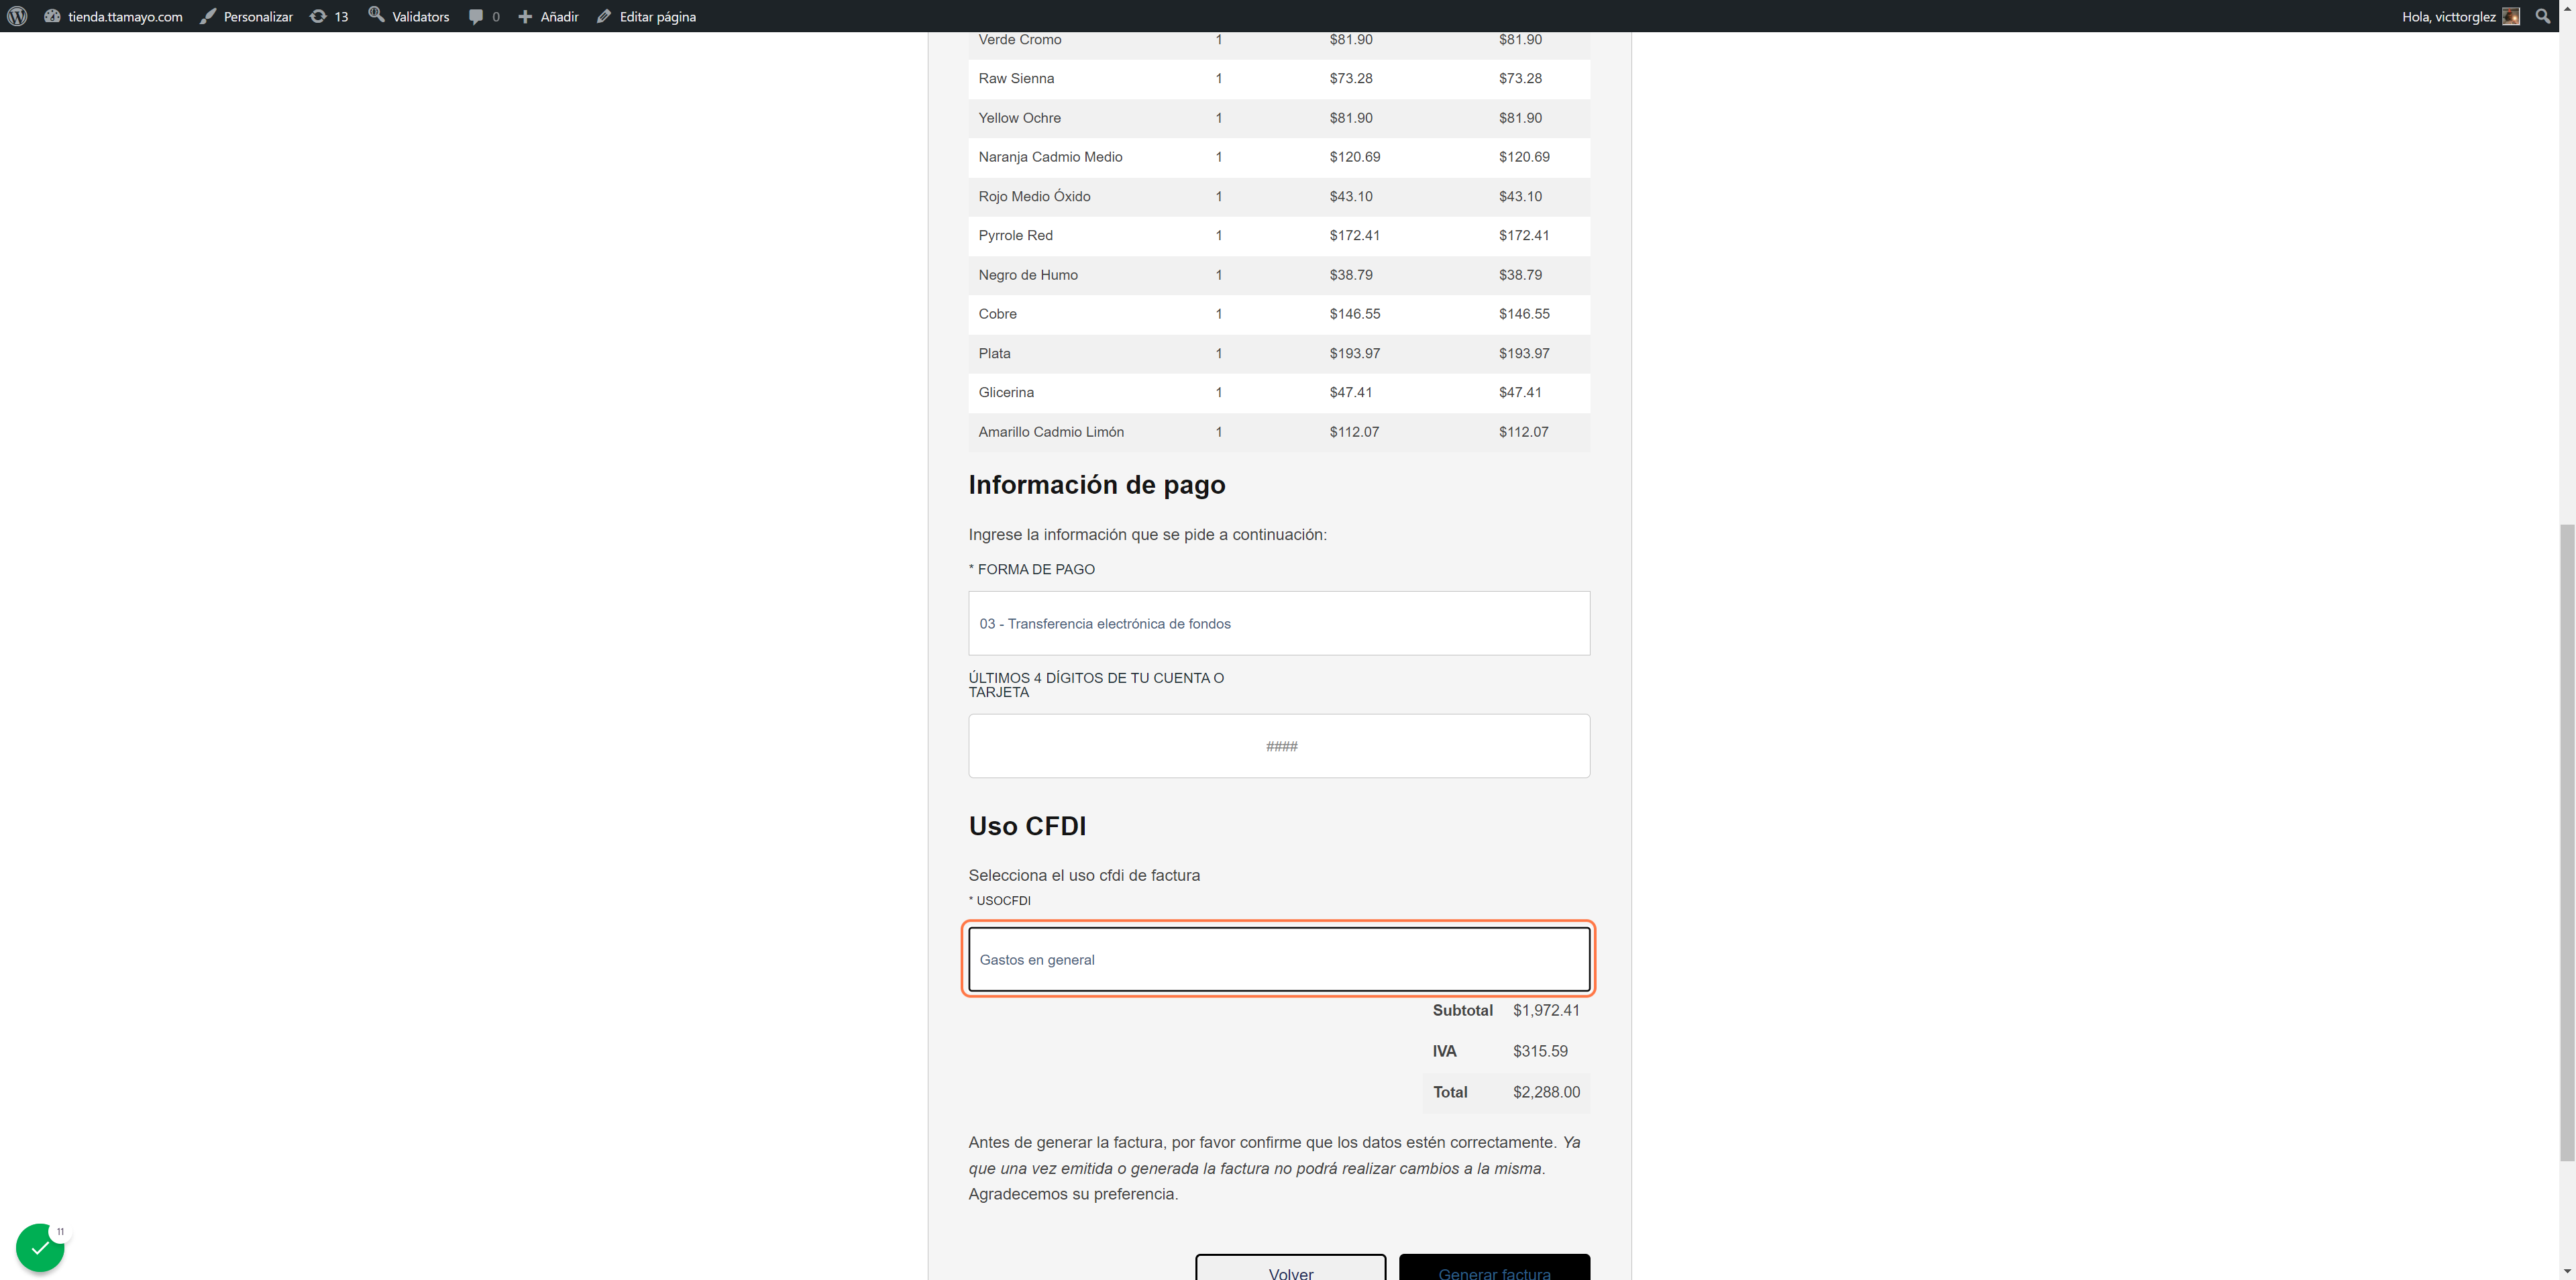Image resolution: width=2576 pixels, height=1280 pixels.
Task: Select the Naranja Cadmio Medio product cell
Action: (1050, 157)
